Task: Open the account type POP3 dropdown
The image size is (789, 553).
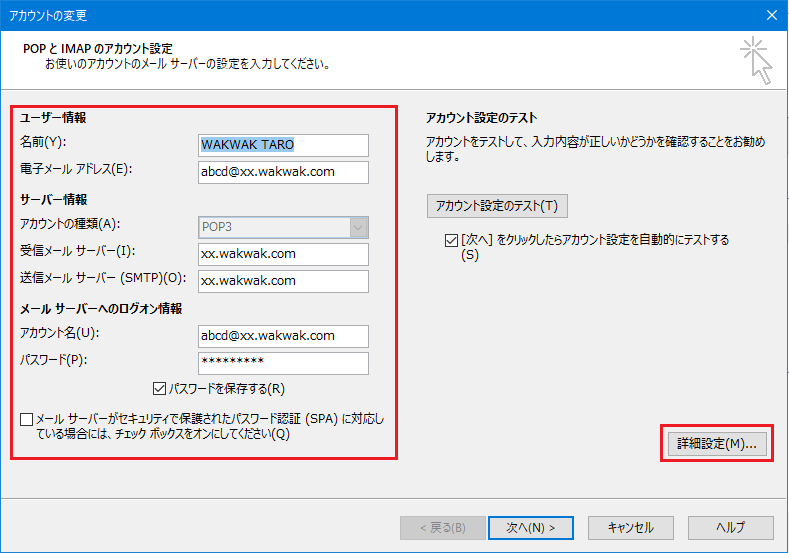Action: (283, 227)
